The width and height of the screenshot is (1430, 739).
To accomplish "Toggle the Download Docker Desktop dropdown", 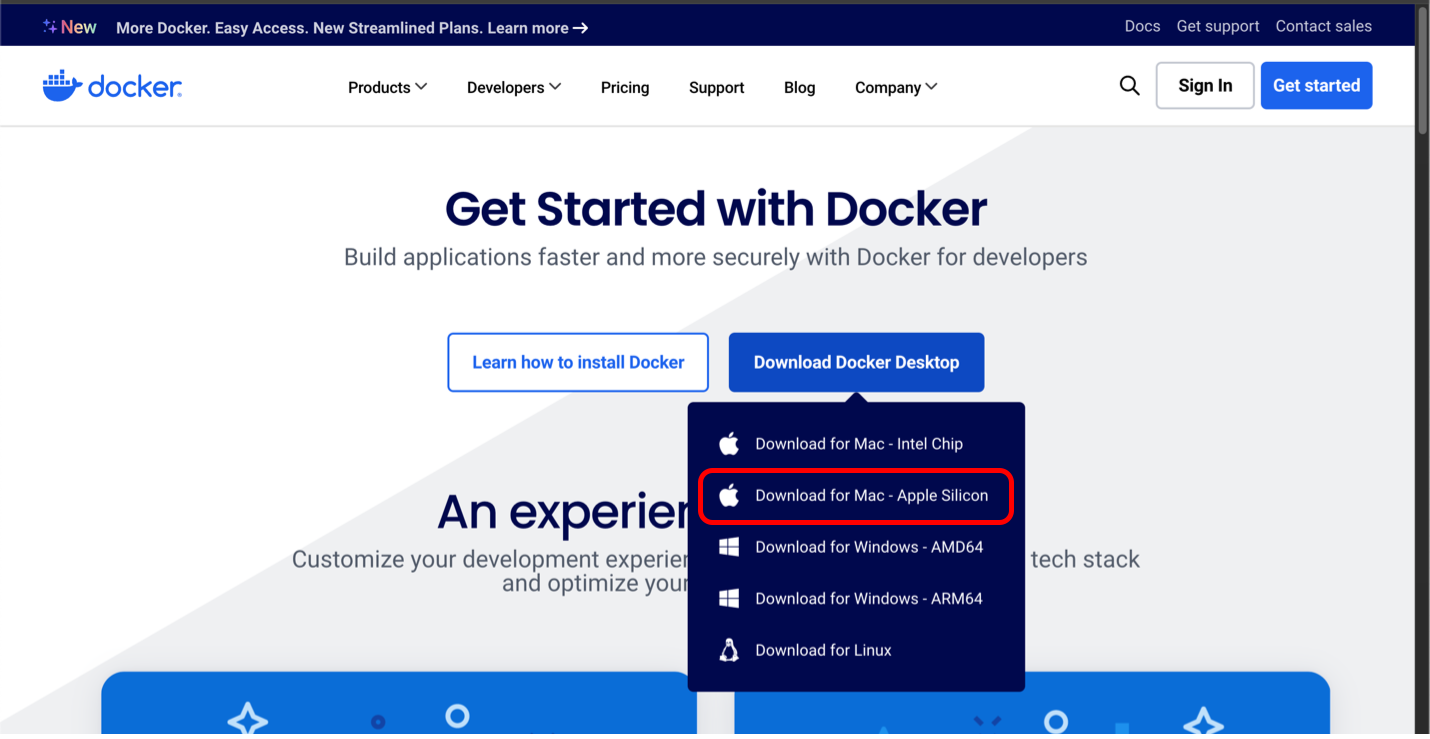I will point(856,362).
